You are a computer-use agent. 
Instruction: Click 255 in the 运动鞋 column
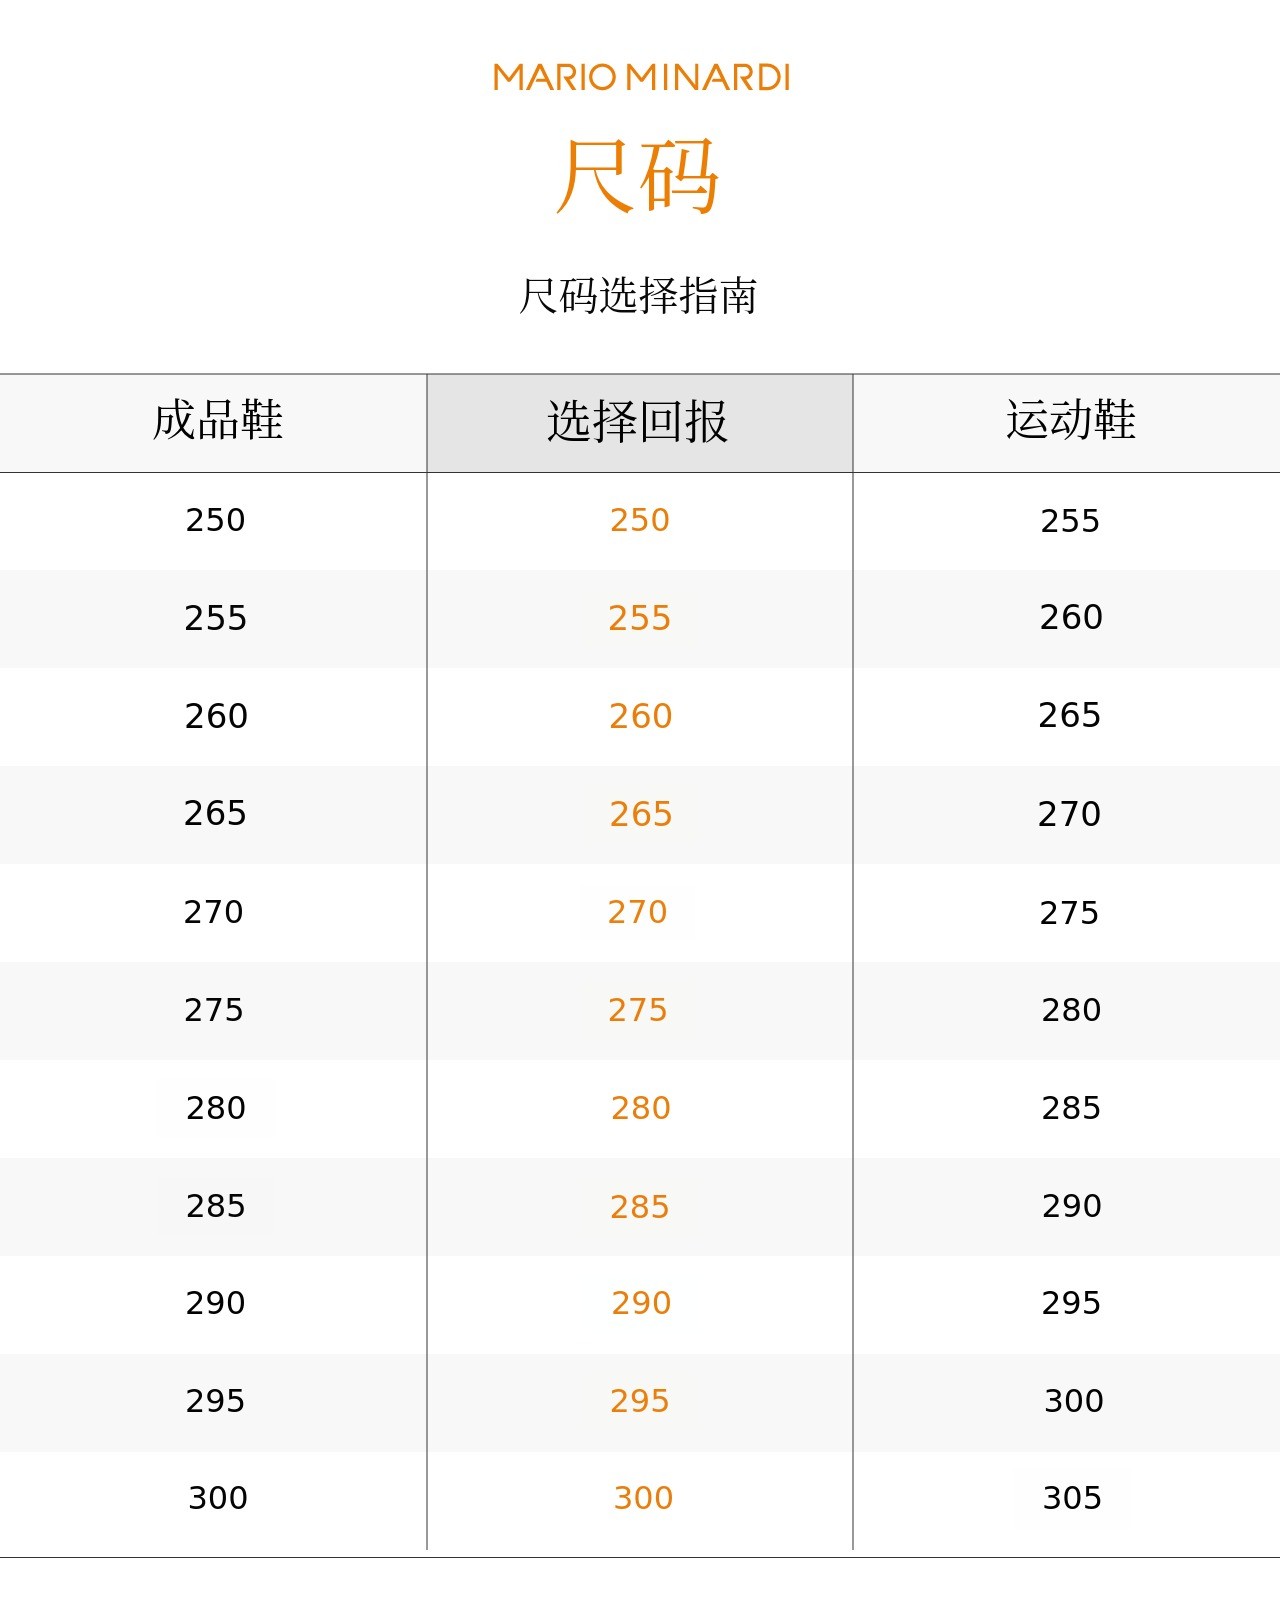tap(1070, 521)
